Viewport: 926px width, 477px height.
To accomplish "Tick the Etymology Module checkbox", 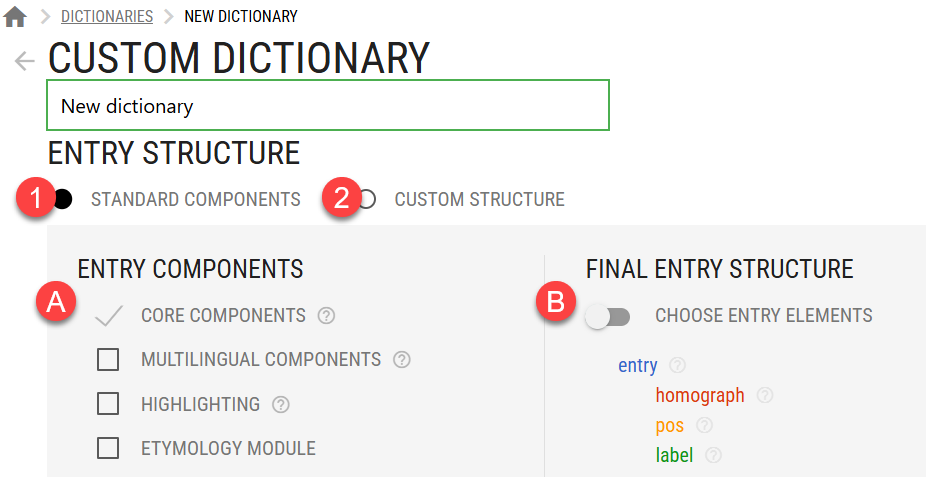I will click(x=107, y=449).
